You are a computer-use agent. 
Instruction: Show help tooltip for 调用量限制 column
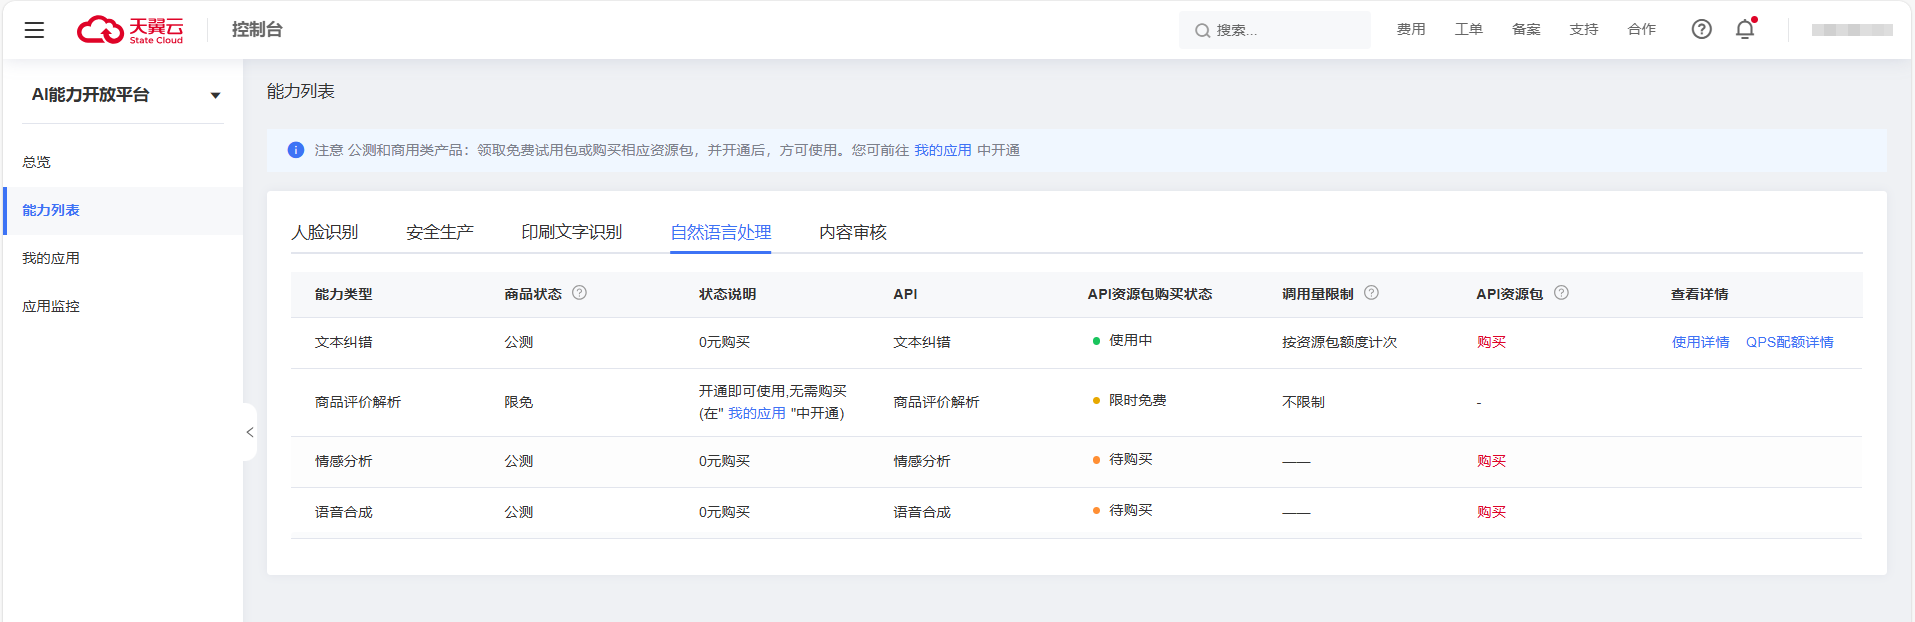(1371, 293)
